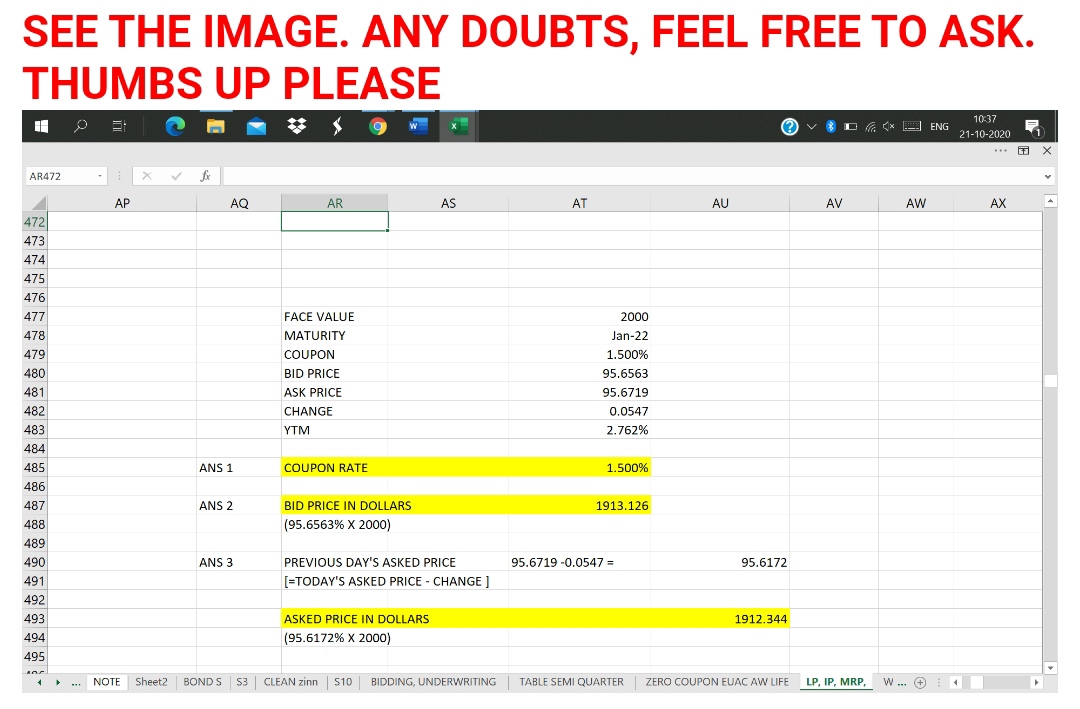1080x709 pixels.
Task: Select column AT header
Action: point(579,203)
